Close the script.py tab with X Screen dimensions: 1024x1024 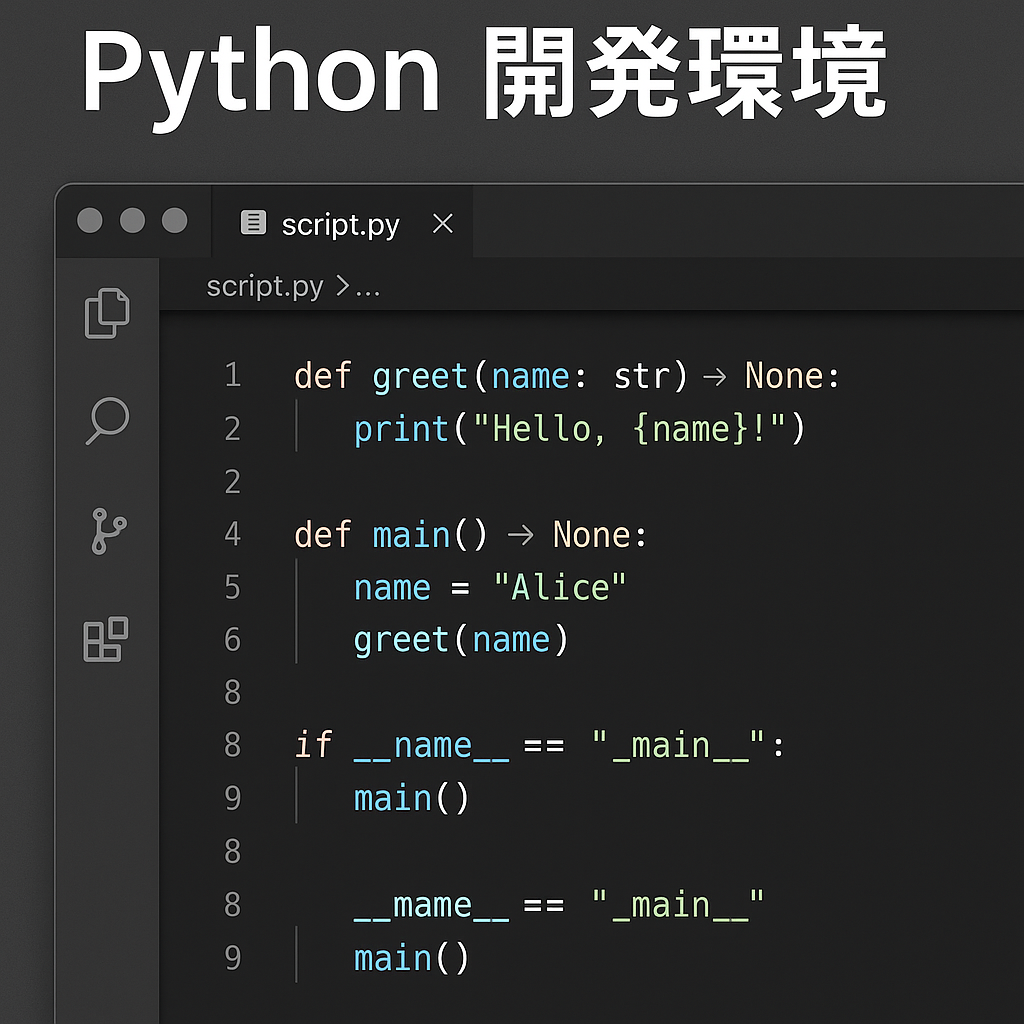pos(443,223)
